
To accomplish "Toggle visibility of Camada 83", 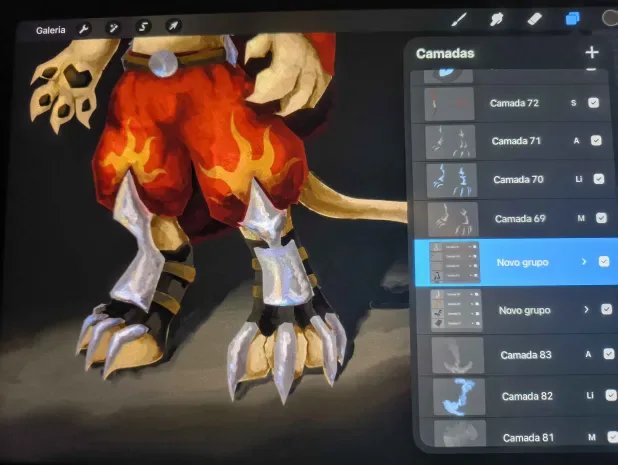I will coord(609,354).
